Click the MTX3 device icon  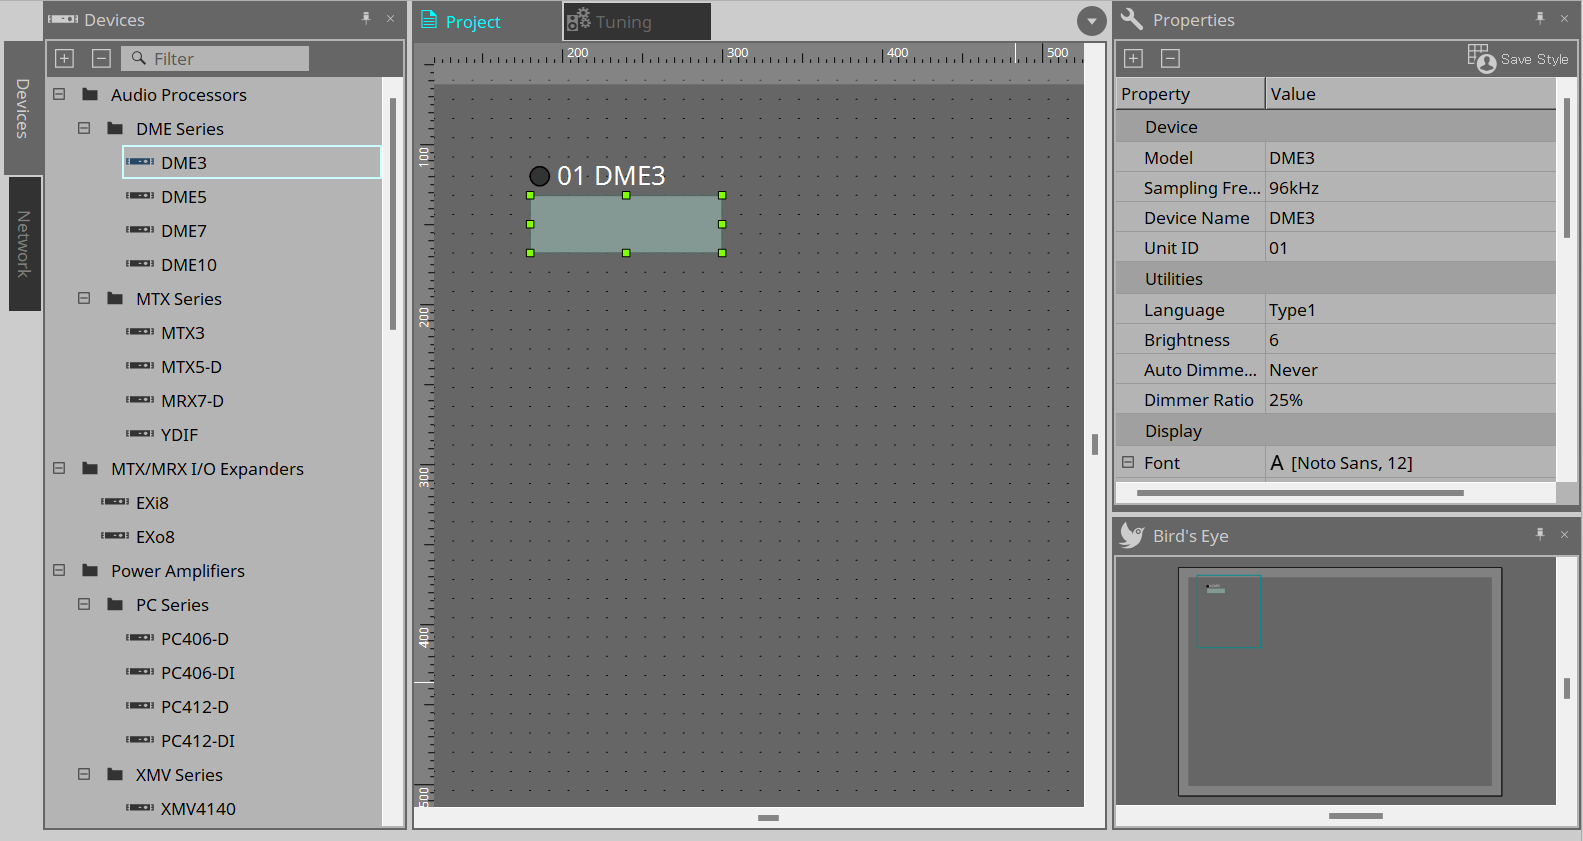[x=140, y=332]
